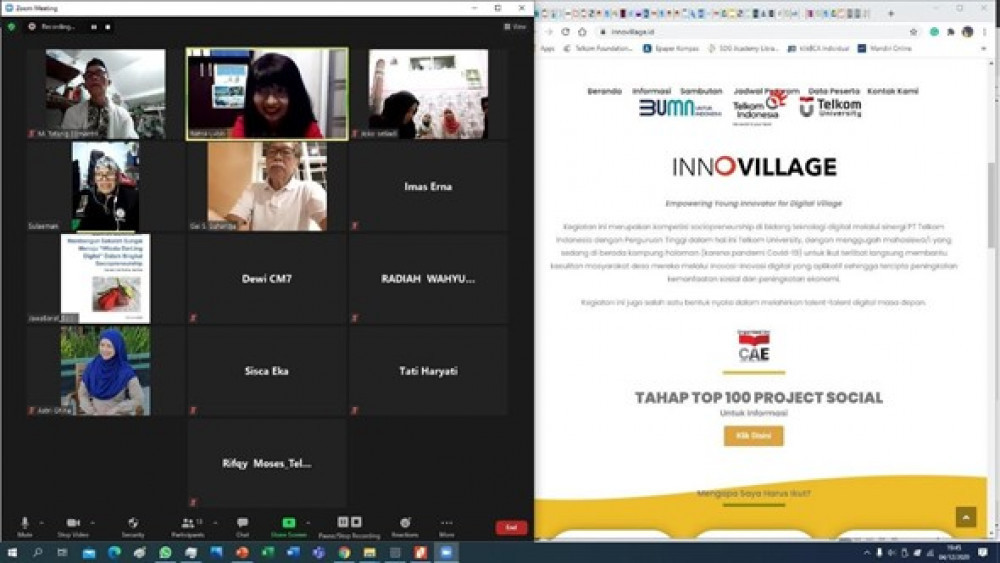Click the green Share Screen button
The height and width of the screenshot is (563, 1000).
pyautogui.click(x=289, y=527)
